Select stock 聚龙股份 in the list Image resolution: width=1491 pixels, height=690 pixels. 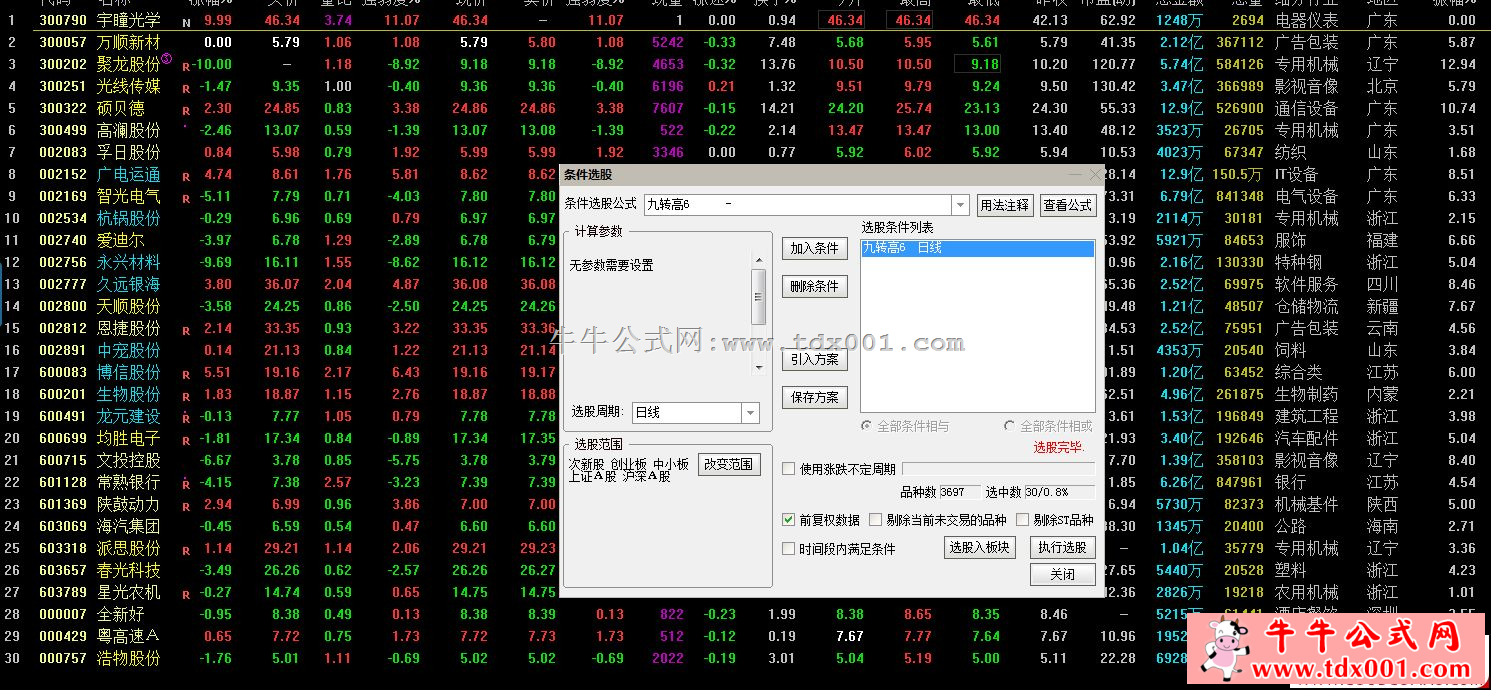pyautogui.click(x=128, y=64)
